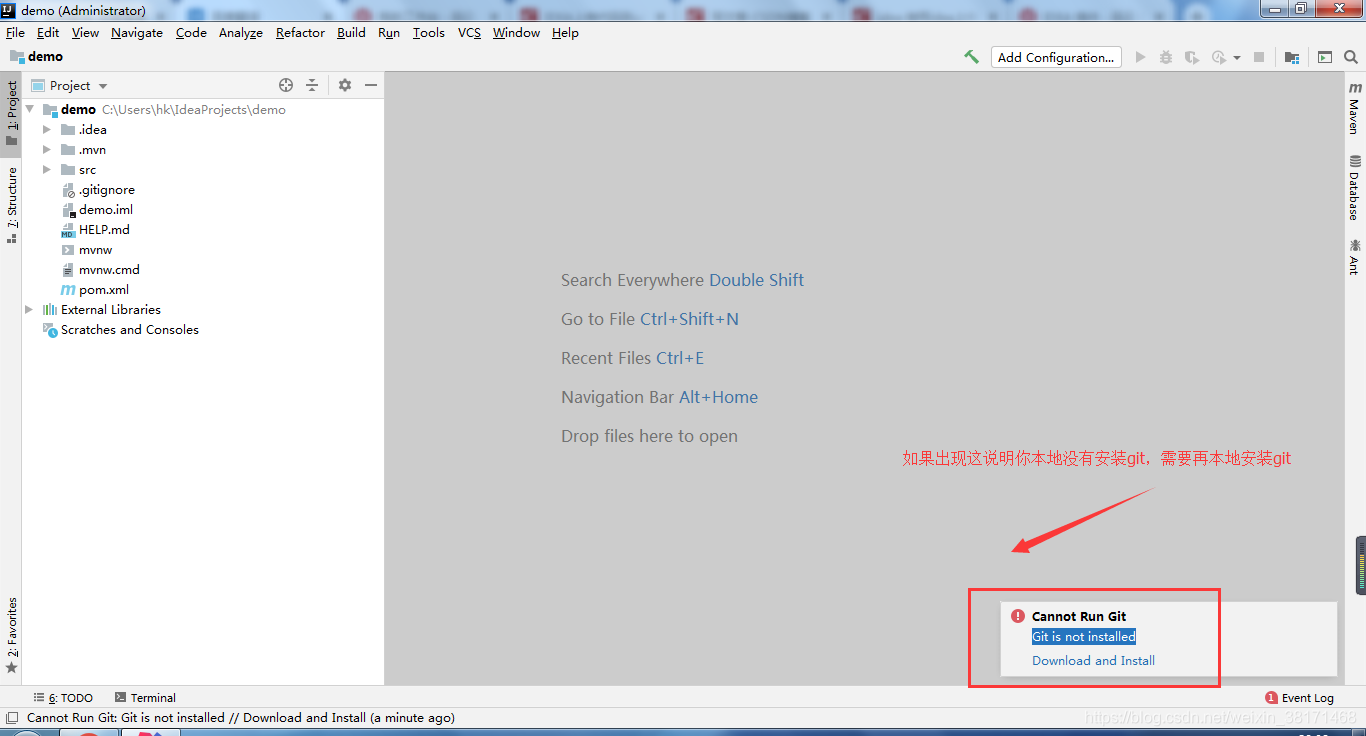Open the TODO tool window
This screenshot has width=1366, height=736.
tap(63, 698)
